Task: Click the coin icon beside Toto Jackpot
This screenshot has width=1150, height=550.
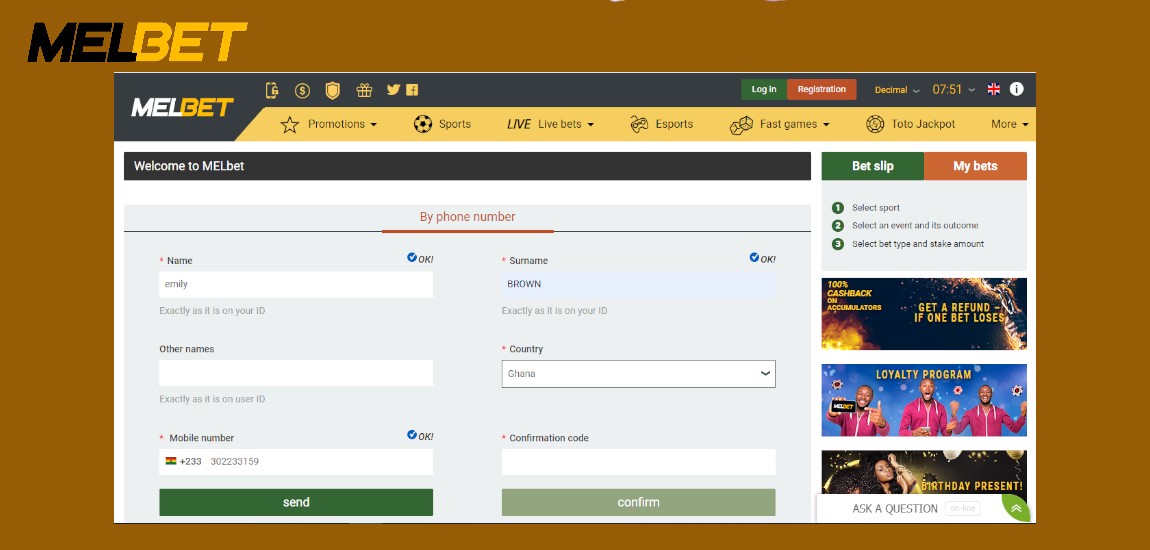Action: click(875, 124)
